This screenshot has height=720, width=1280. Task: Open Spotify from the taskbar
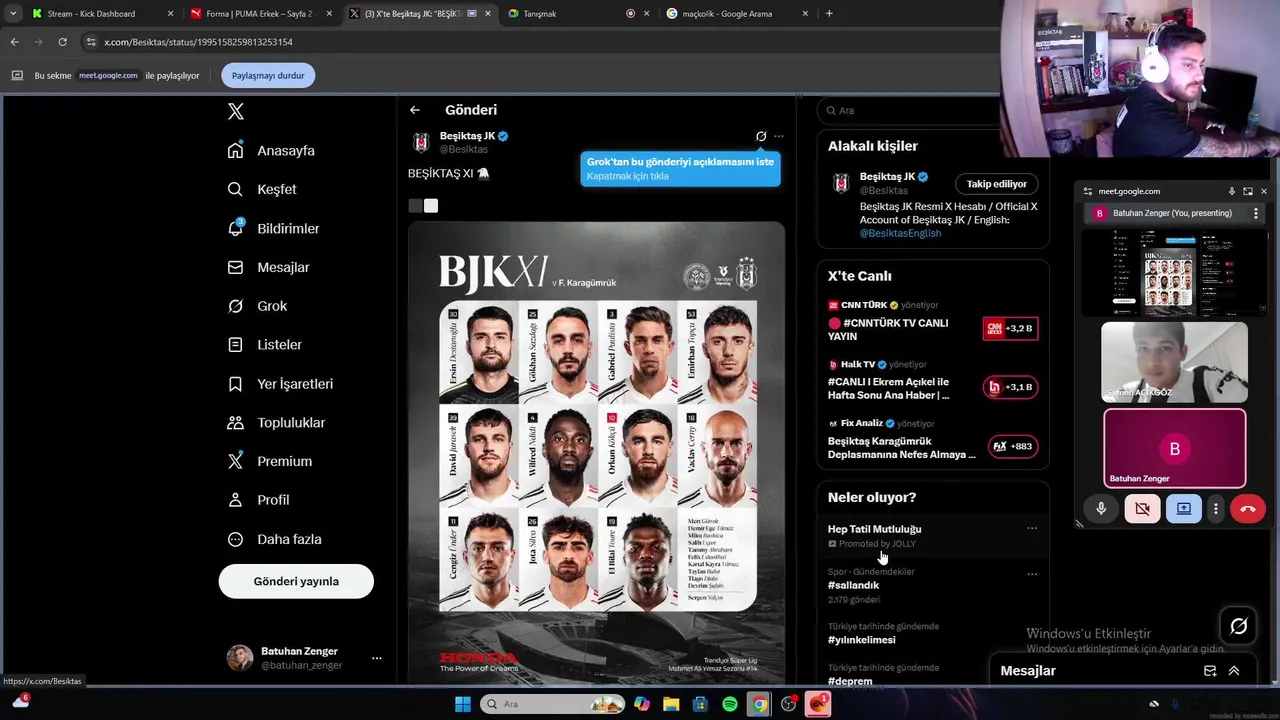[730, 704]
